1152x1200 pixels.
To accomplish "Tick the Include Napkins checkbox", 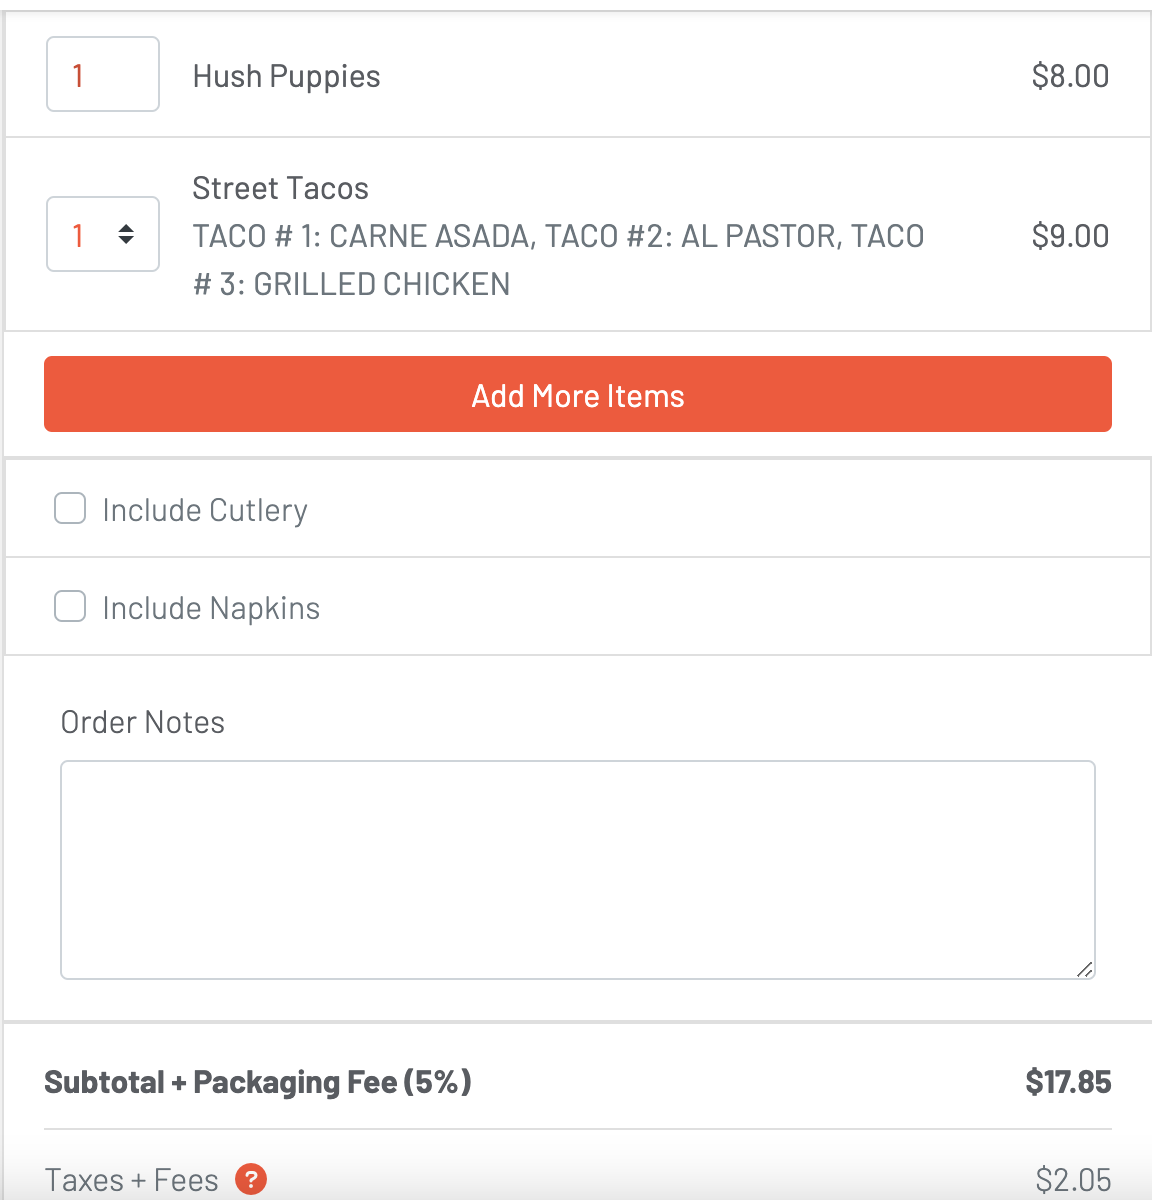I will [x=70, y=606].
